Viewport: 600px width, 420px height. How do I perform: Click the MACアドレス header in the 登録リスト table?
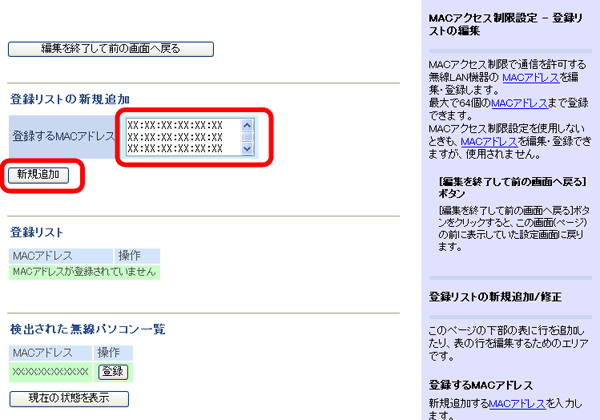61,256
